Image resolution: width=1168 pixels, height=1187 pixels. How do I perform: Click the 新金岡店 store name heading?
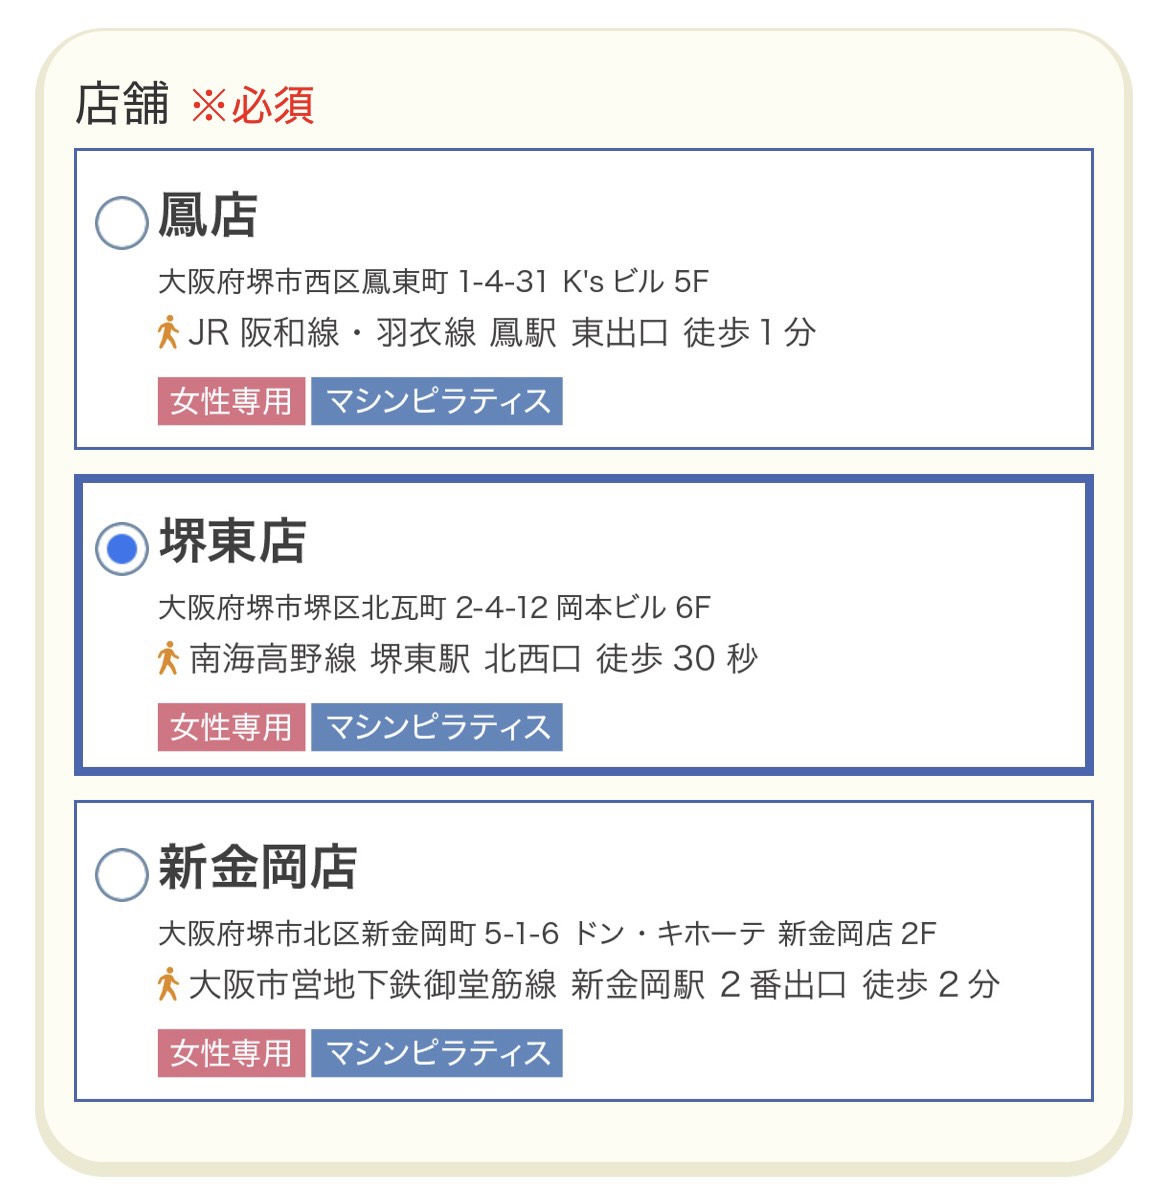(258, 868)
